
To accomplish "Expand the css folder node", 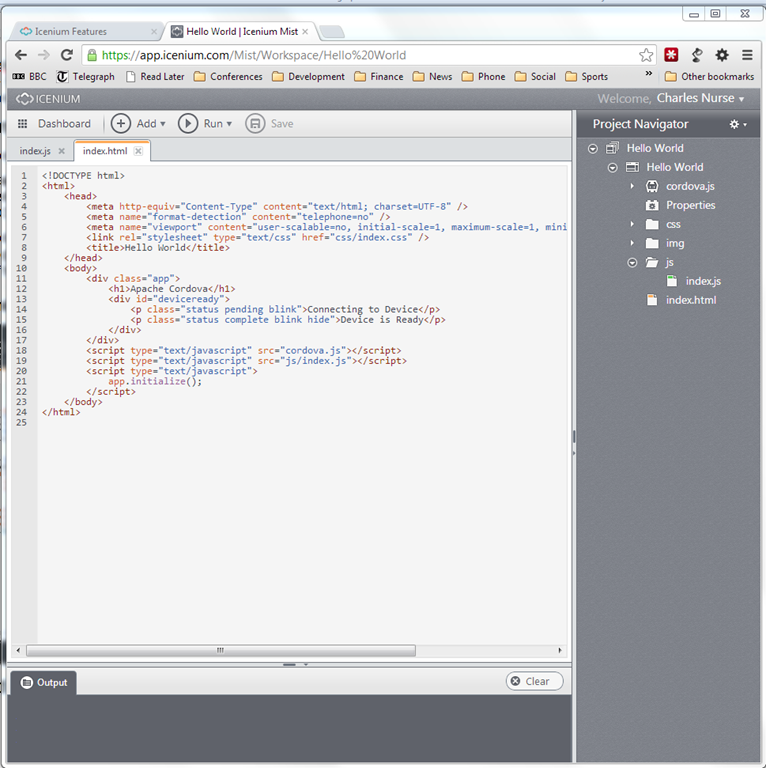I will 632,224.
